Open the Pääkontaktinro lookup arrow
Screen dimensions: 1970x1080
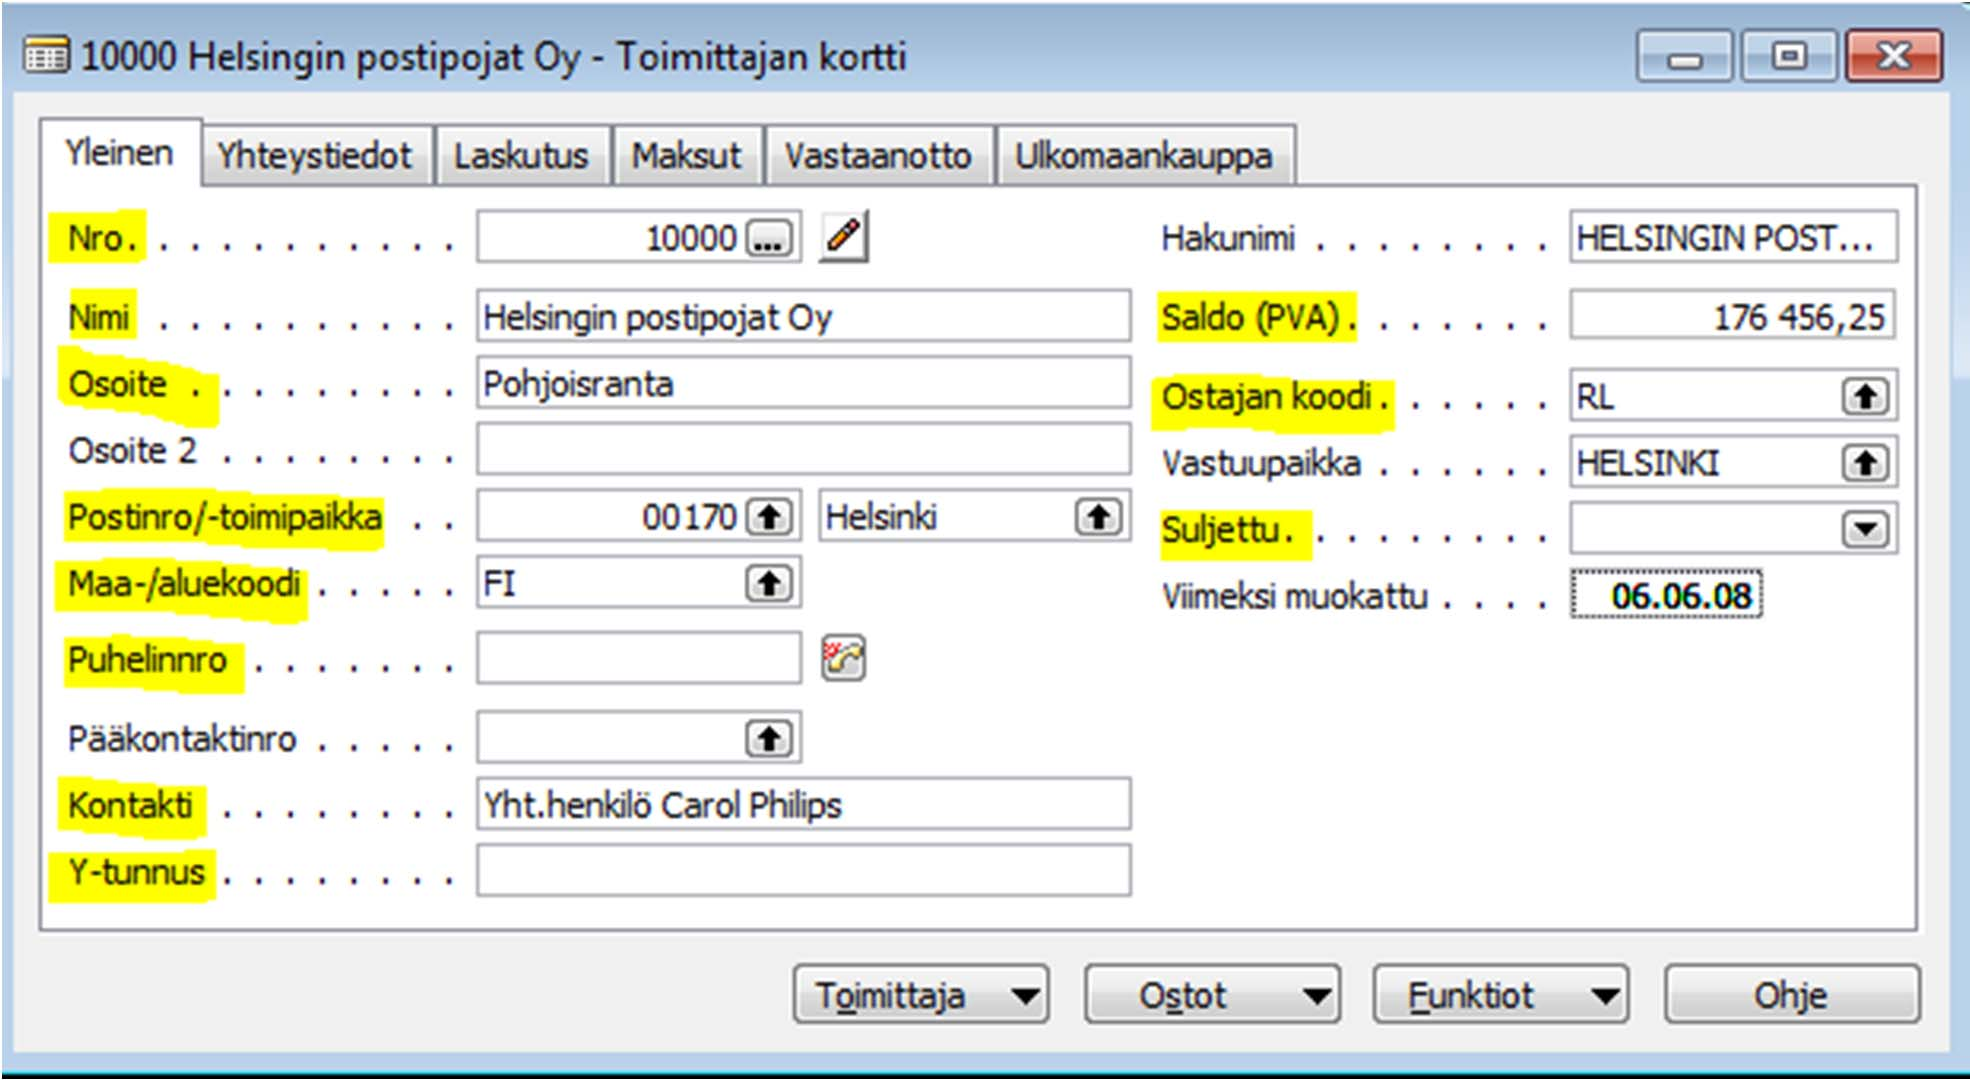(x=769, y=739)
